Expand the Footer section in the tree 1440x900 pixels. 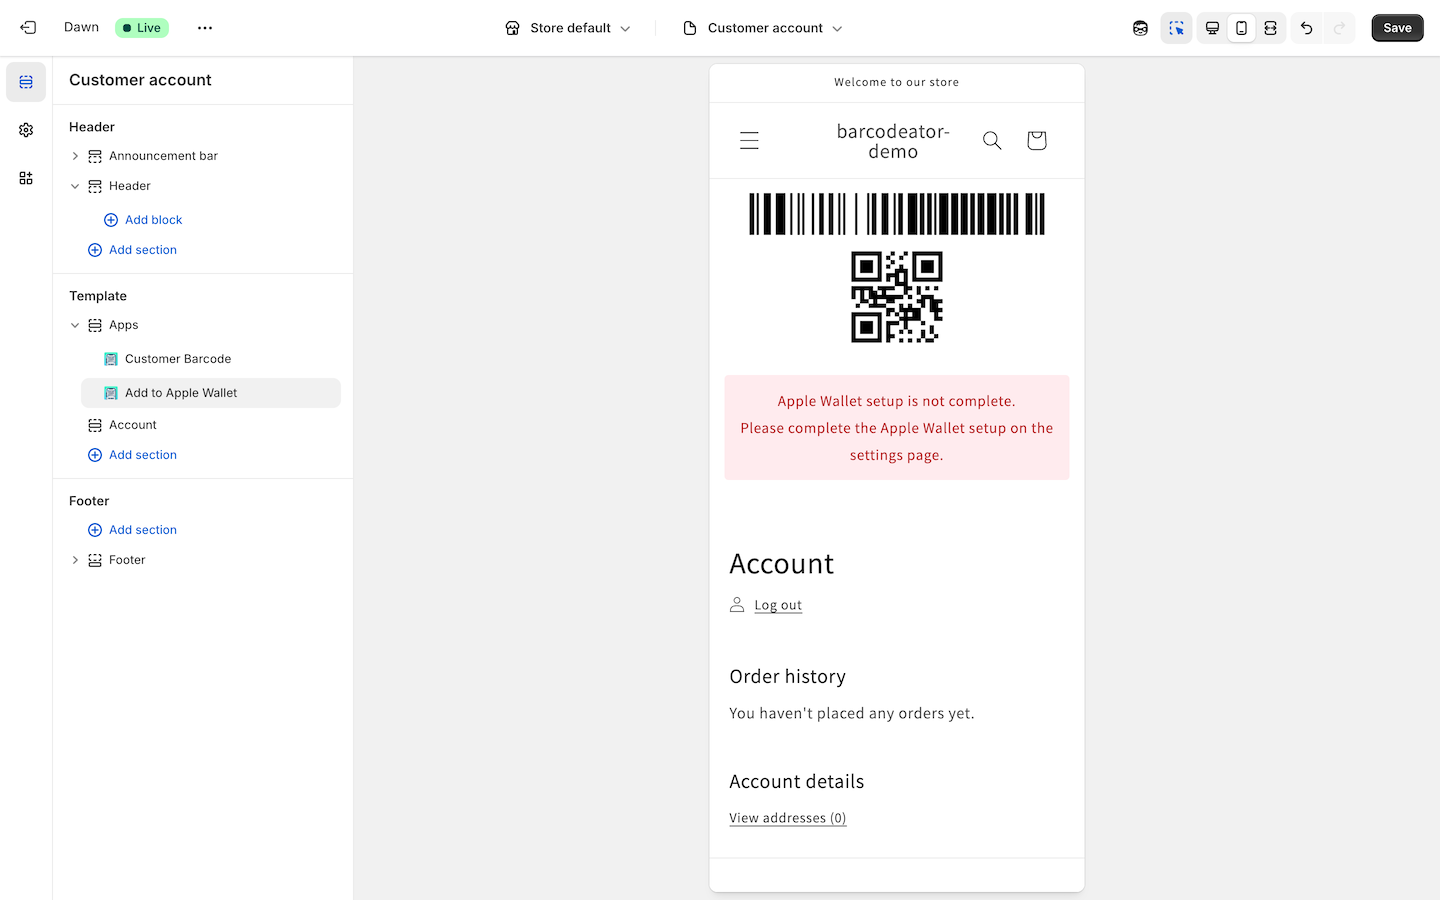pos(75,560)
